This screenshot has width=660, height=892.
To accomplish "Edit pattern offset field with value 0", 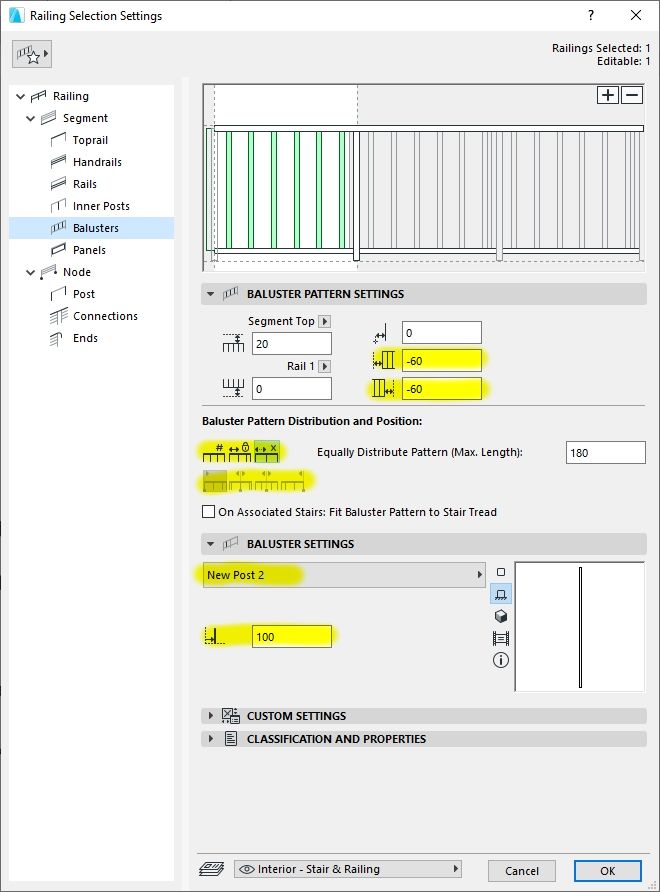I will tap(442, 333).
